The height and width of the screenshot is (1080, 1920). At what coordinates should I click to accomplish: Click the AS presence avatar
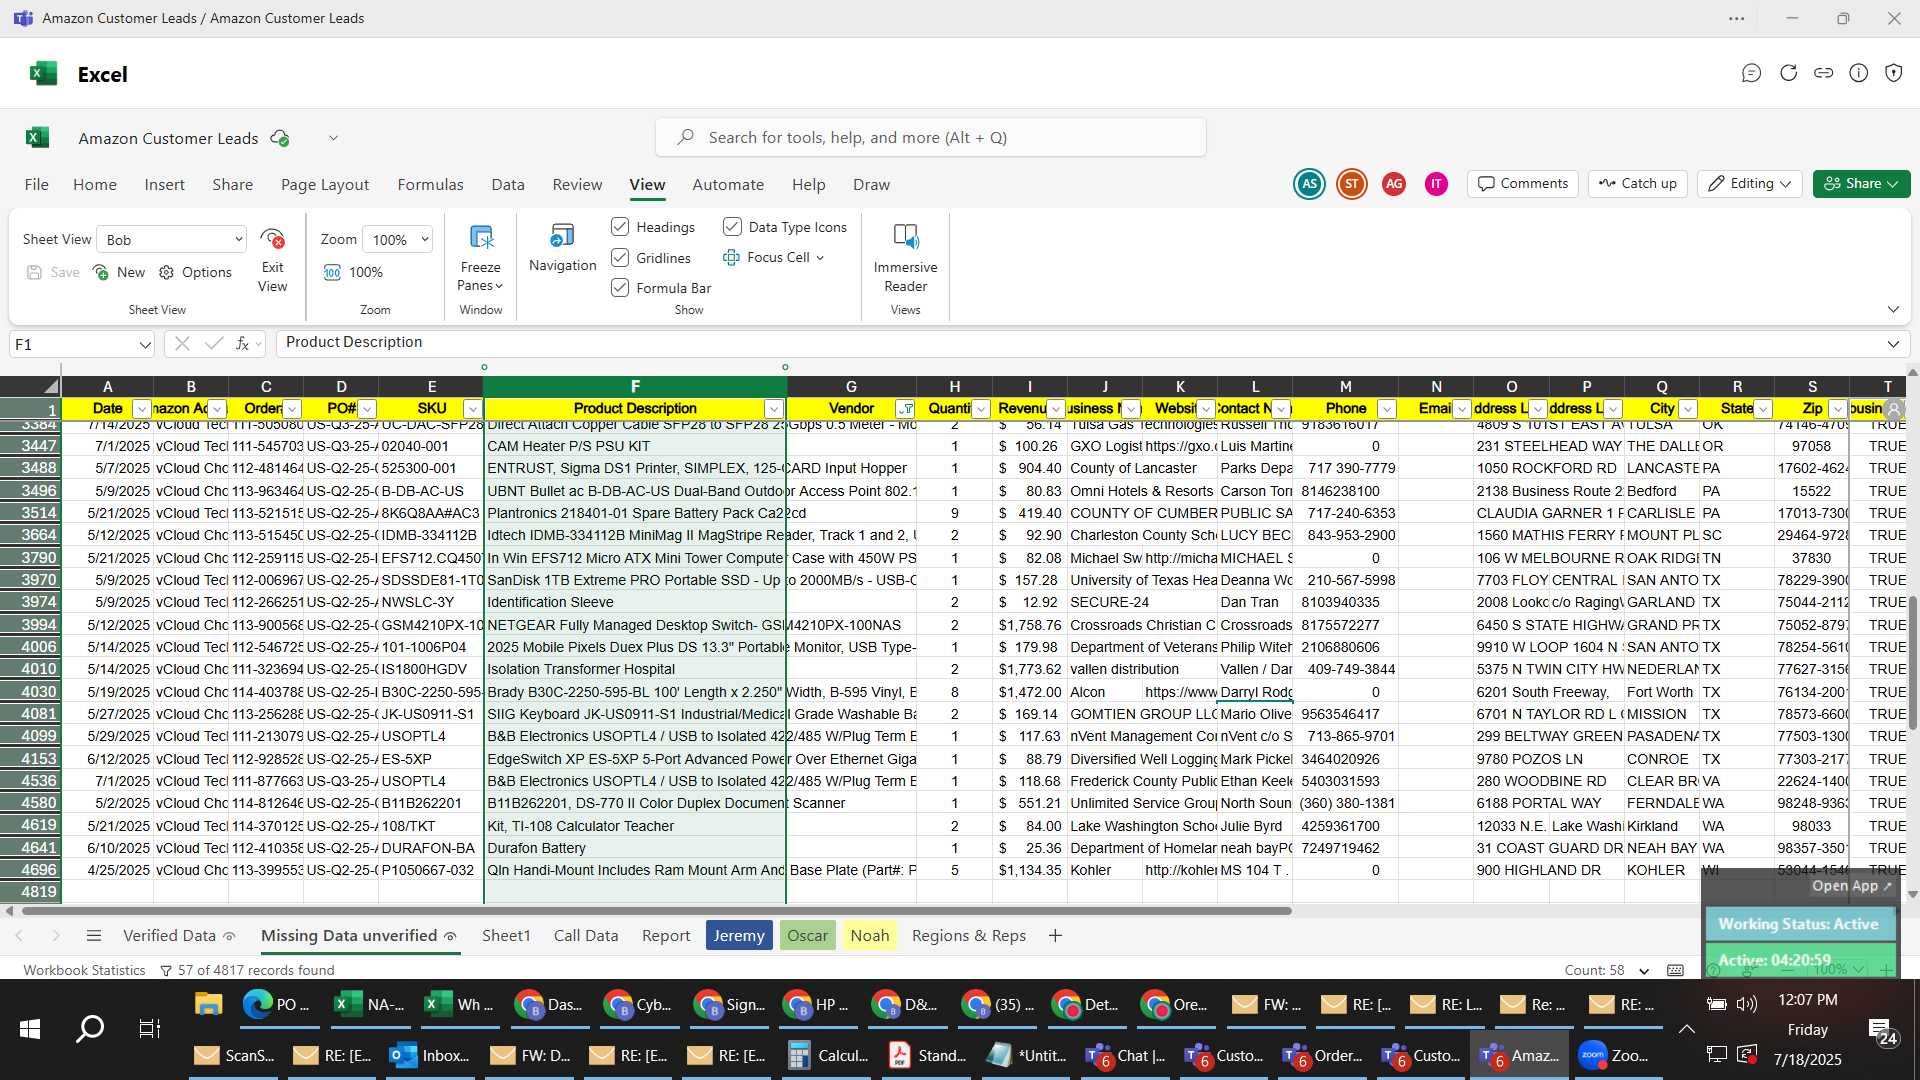click(x=1309, y=184)
